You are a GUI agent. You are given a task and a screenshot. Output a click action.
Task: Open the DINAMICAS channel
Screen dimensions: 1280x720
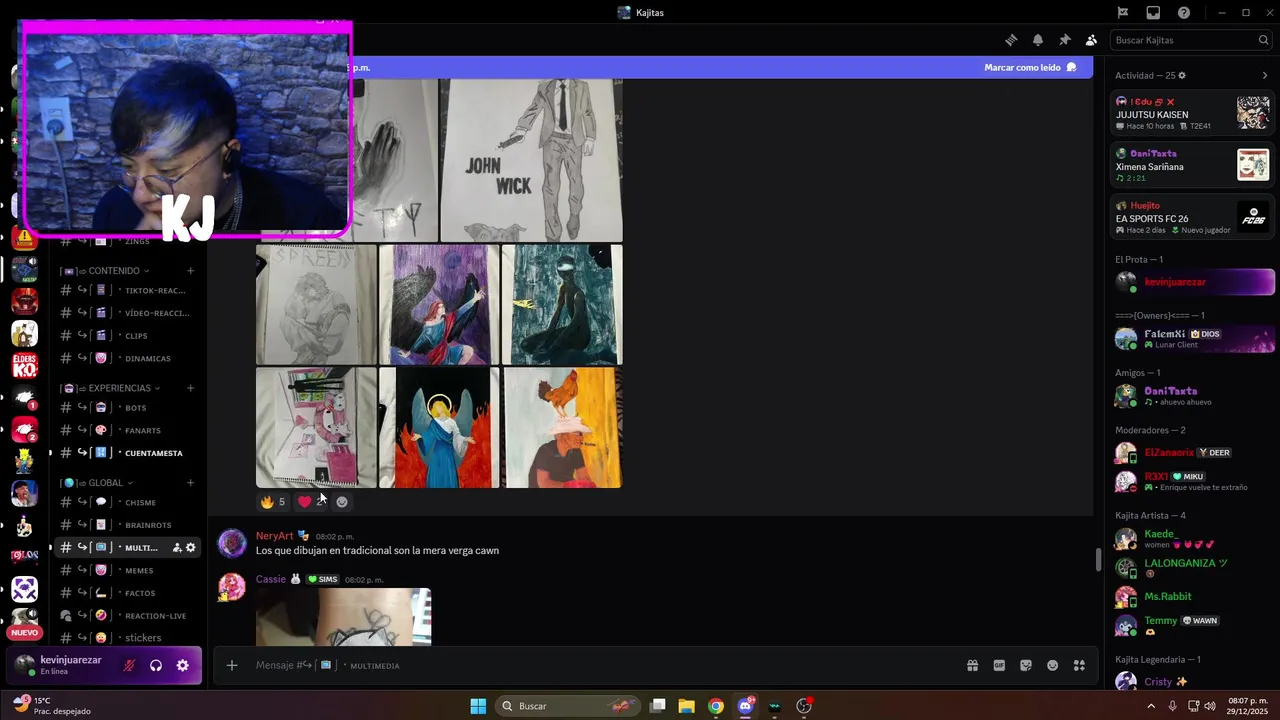point(127,358)
